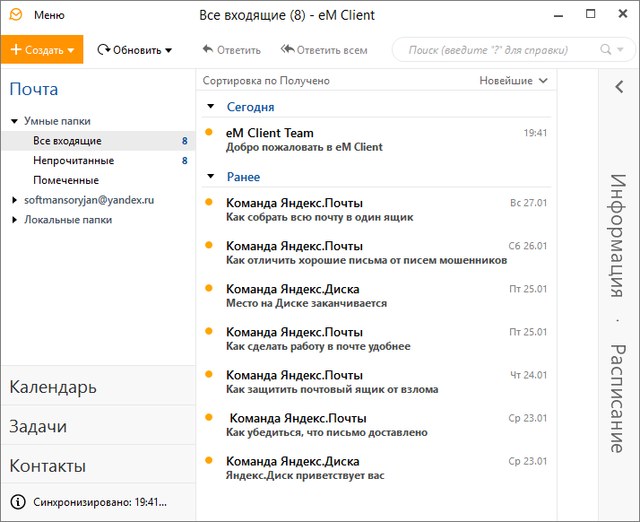The width and height of the screenshot is (640, 522).
Task: Select the Непрочитанные folder
Action: coord(73,160)
